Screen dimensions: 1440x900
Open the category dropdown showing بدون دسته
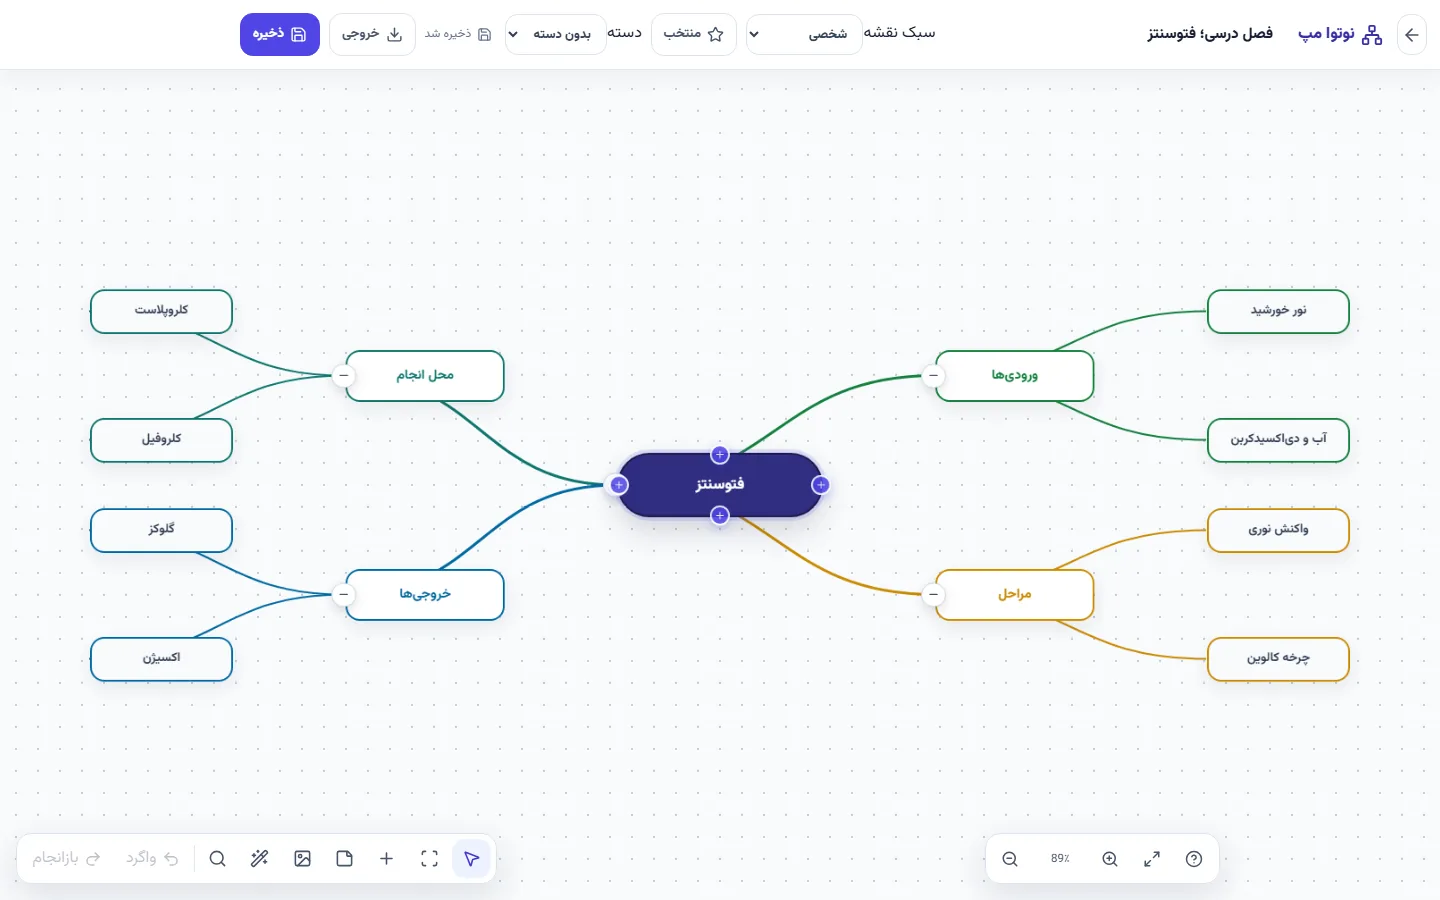pyautogui.click(x=556, y=34)
